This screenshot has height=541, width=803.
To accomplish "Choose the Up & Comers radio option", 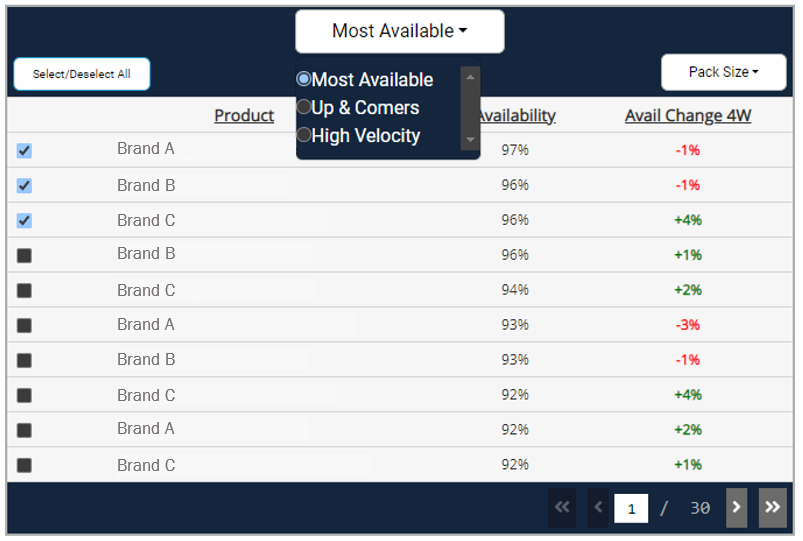I will coord(304,107).
